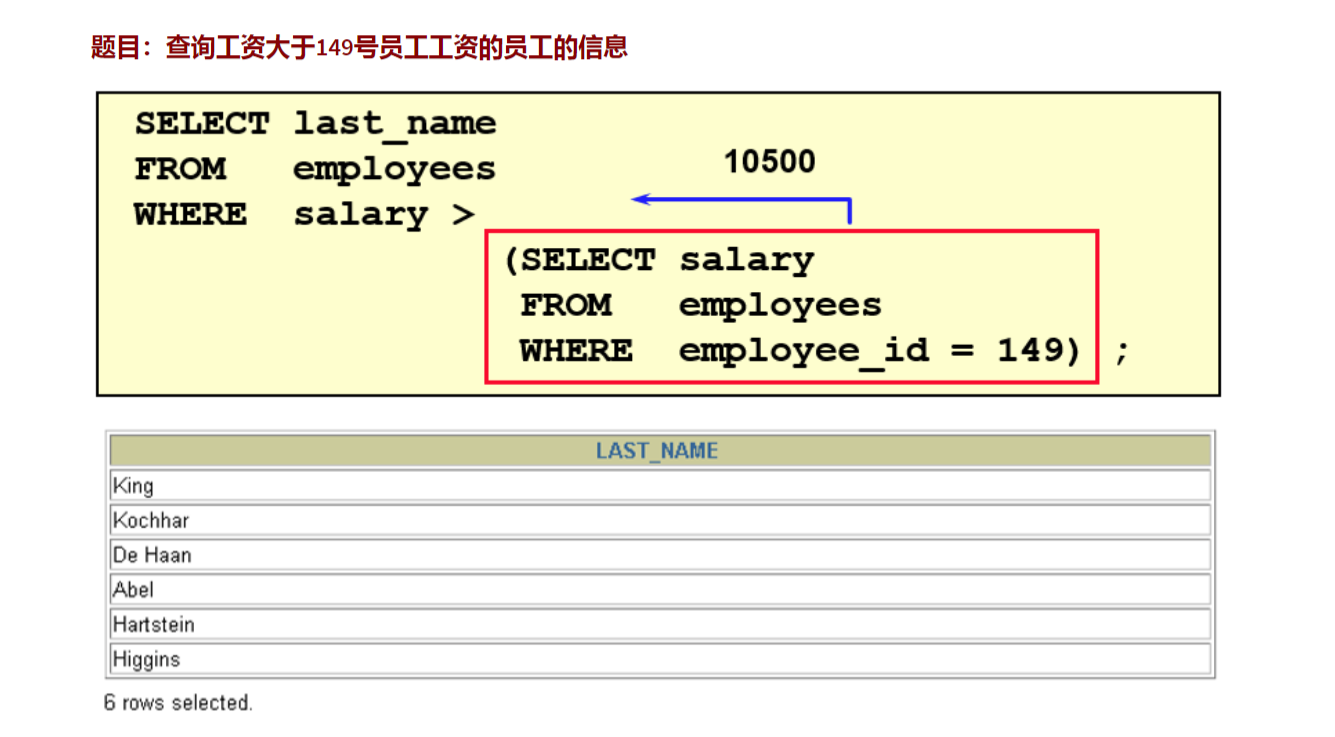1335x737 pixels.
Task: Click employees table name in outer query
Action: [394, 169]
